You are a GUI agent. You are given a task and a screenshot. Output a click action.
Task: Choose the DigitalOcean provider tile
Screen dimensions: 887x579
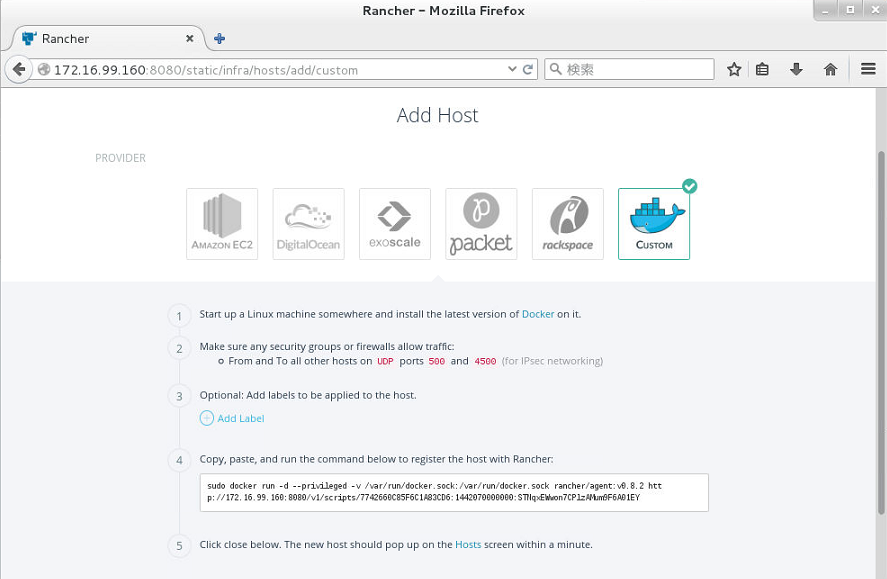pos(308,224)
